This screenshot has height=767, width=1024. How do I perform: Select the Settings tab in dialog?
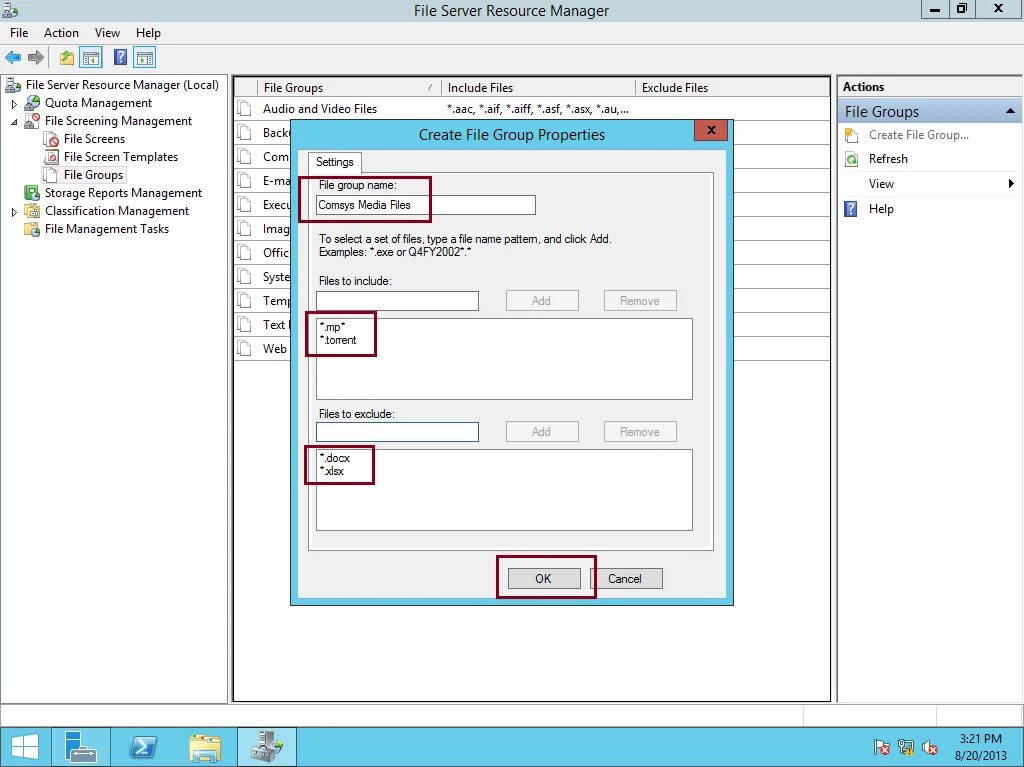coord(334,162)
